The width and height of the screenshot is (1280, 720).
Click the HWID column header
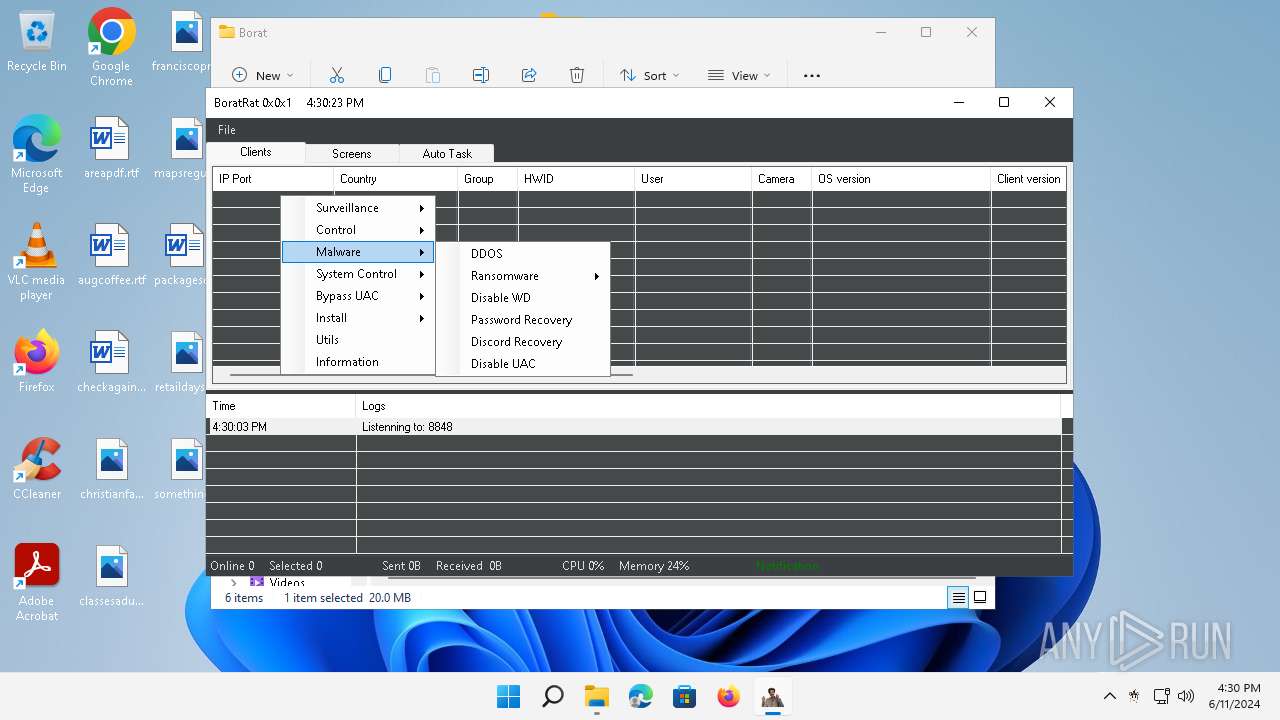576,179
